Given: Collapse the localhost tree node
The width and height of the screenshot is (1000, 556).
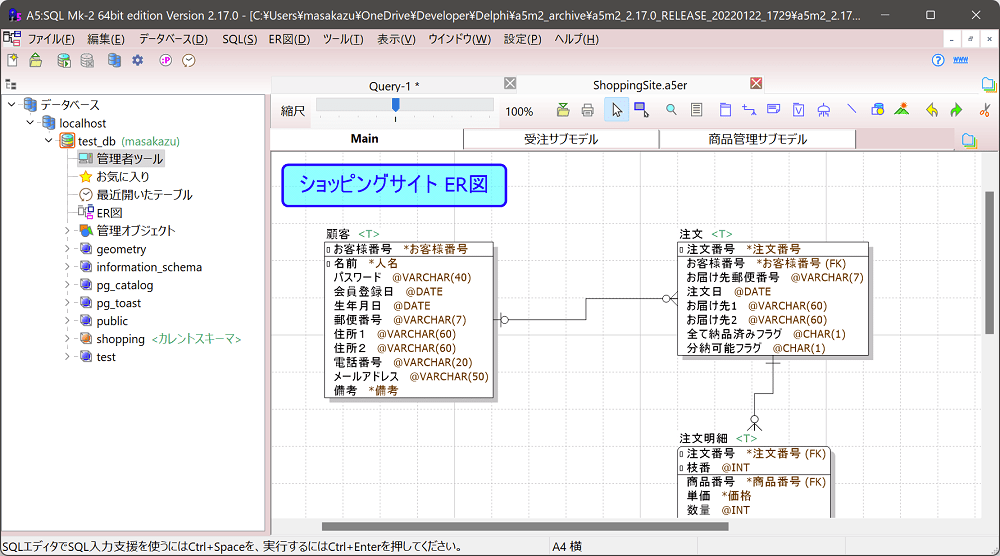Looking at the screenshot, I should [30, 122].
